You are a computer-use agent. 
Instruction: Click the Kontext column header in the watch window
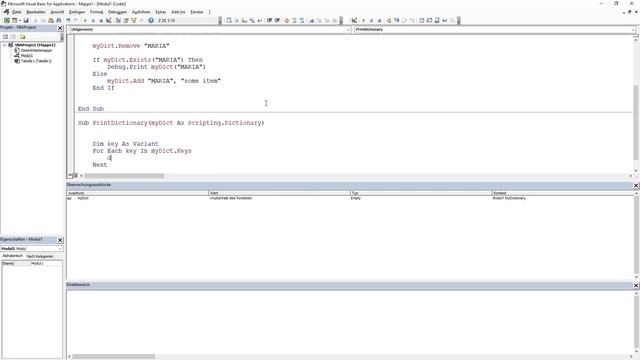(562, 193)
